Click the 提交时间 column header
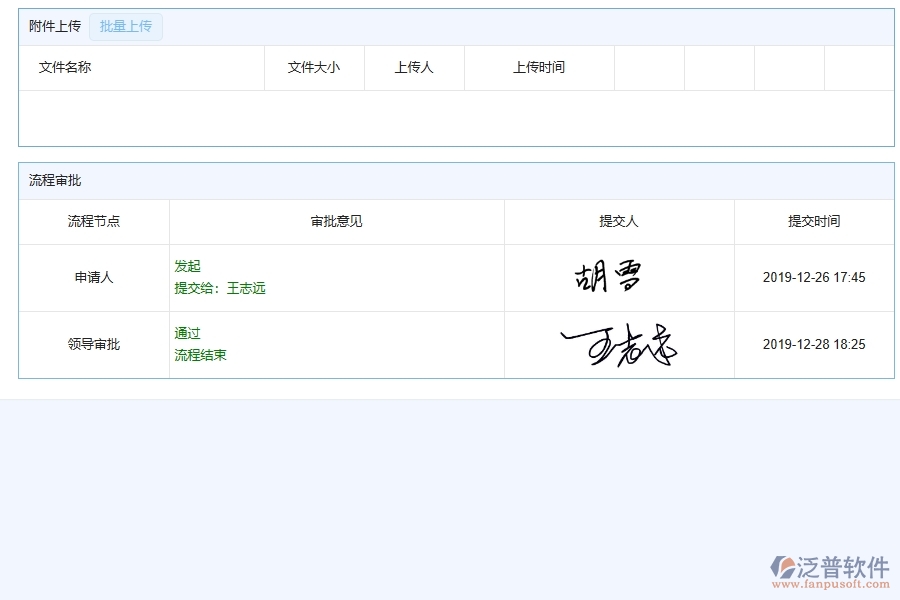Viewport: 900px width, 600px height. (812, 221)
